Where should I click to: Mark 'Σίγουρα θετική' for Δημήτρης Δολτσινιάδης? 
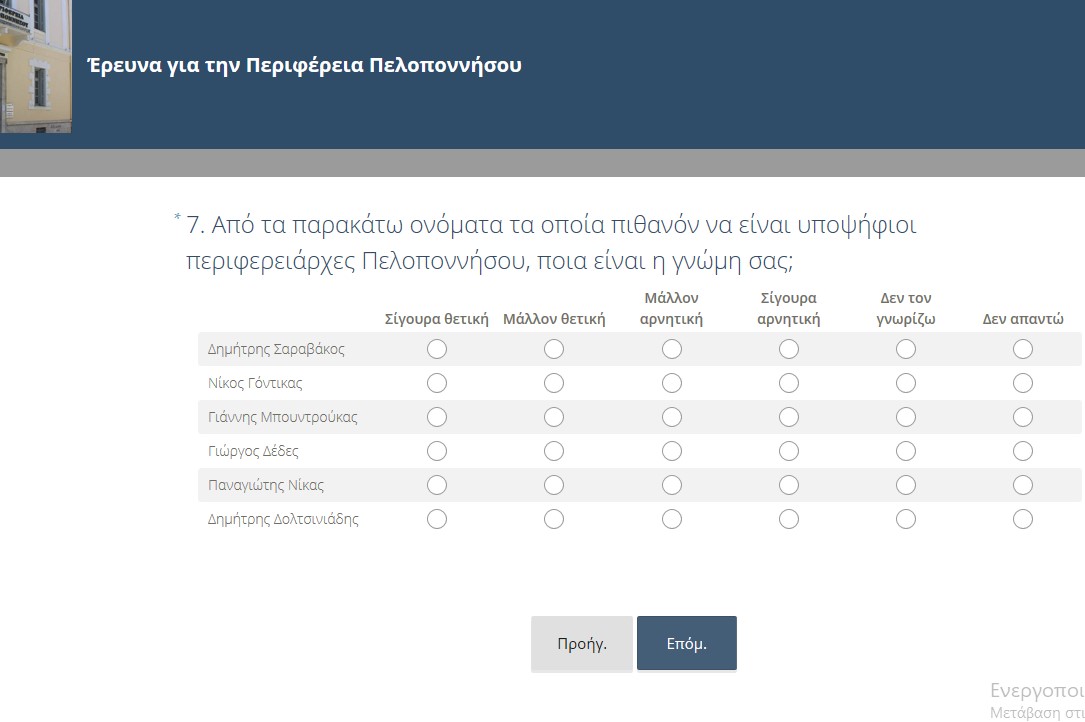pyautogui.click(x=437, y=519)
